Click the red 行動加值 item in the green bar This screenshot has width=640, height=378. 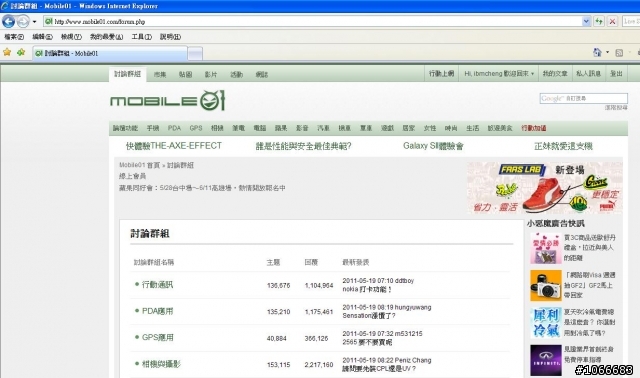[533, 128]
